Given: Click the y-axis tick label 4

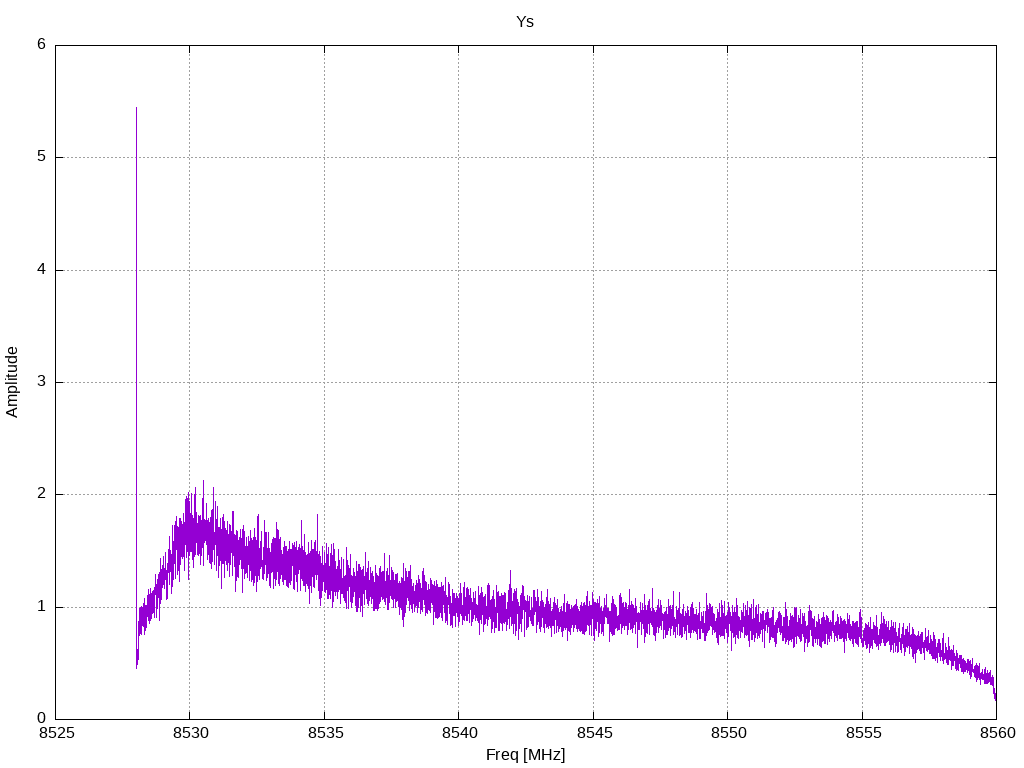Looking at the screenshot, I should tap(42, 269).
